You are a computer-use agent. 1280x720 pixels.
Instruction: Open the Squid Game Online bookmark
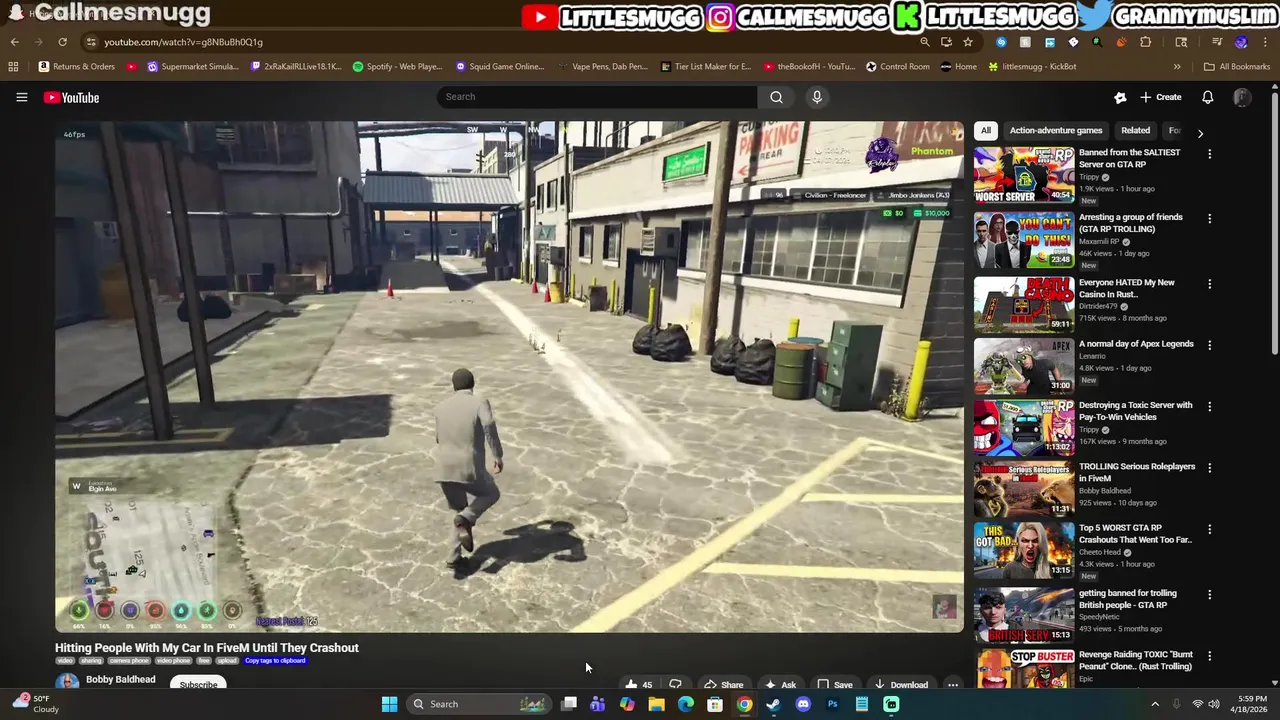point(499,67)
